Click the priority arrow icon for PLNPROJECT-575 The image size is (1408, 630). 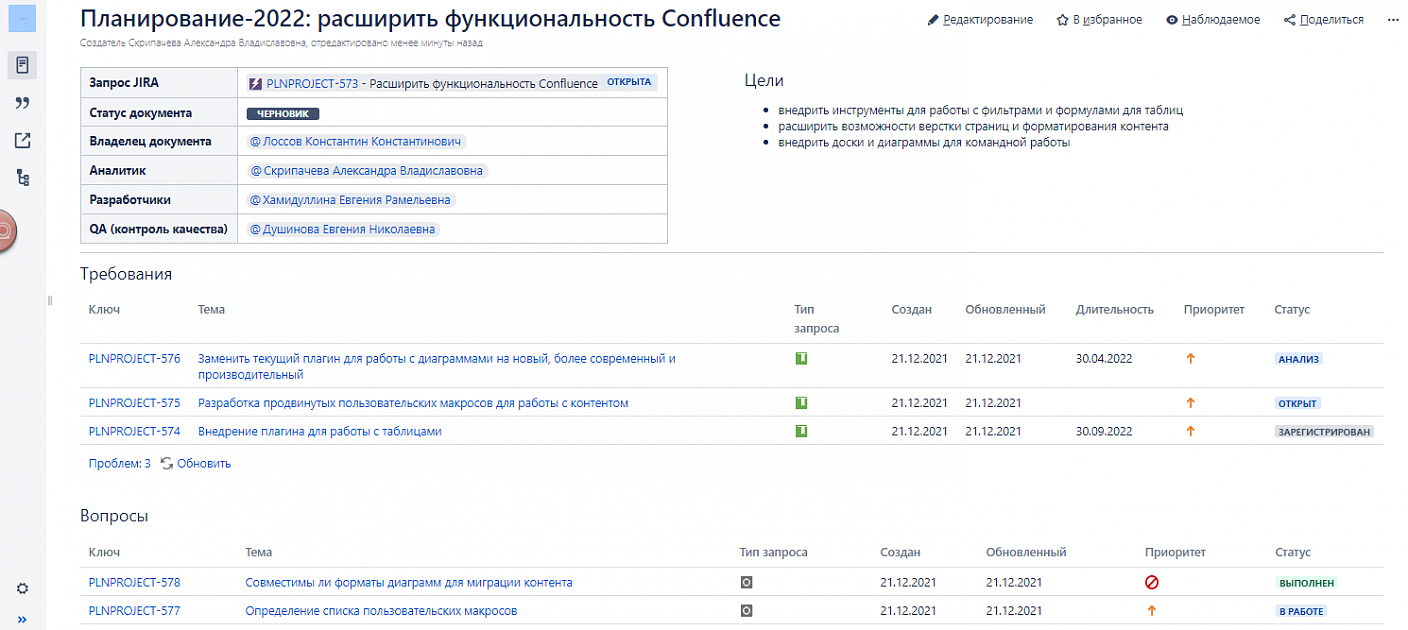coord(1190,403)
